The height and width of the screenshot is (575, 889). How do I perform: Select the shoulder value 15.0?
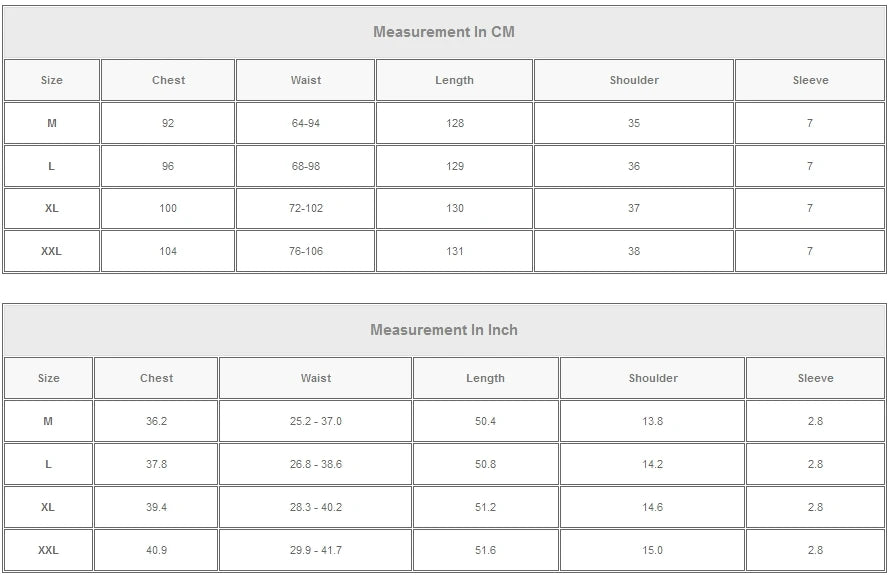pos(653,550)
